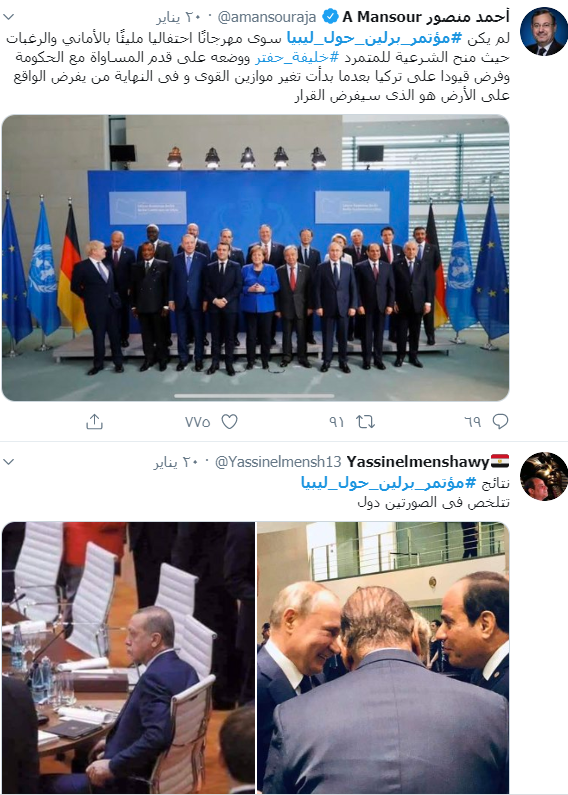Open the #مؤتمر_برلين_حول_ليبيا hashtag in first tweet
The image size is (568, 795).
pos(375,38)
